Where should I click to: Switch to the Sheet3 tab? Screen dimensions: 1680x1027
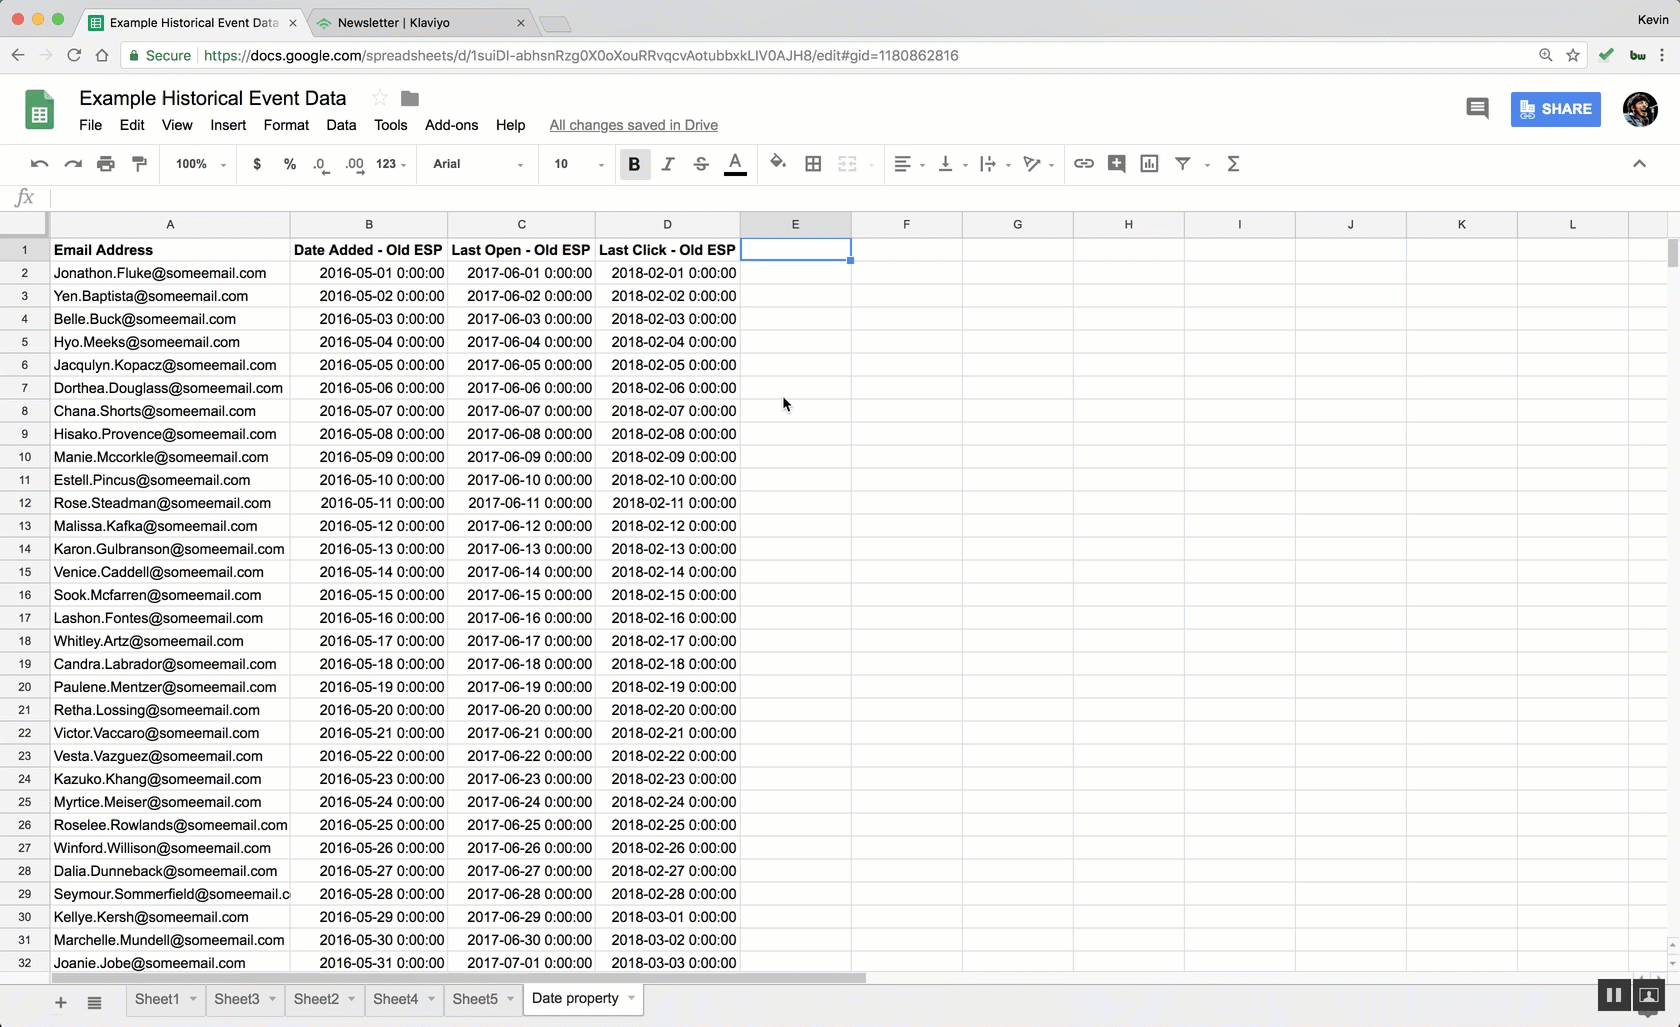point(238,998)
